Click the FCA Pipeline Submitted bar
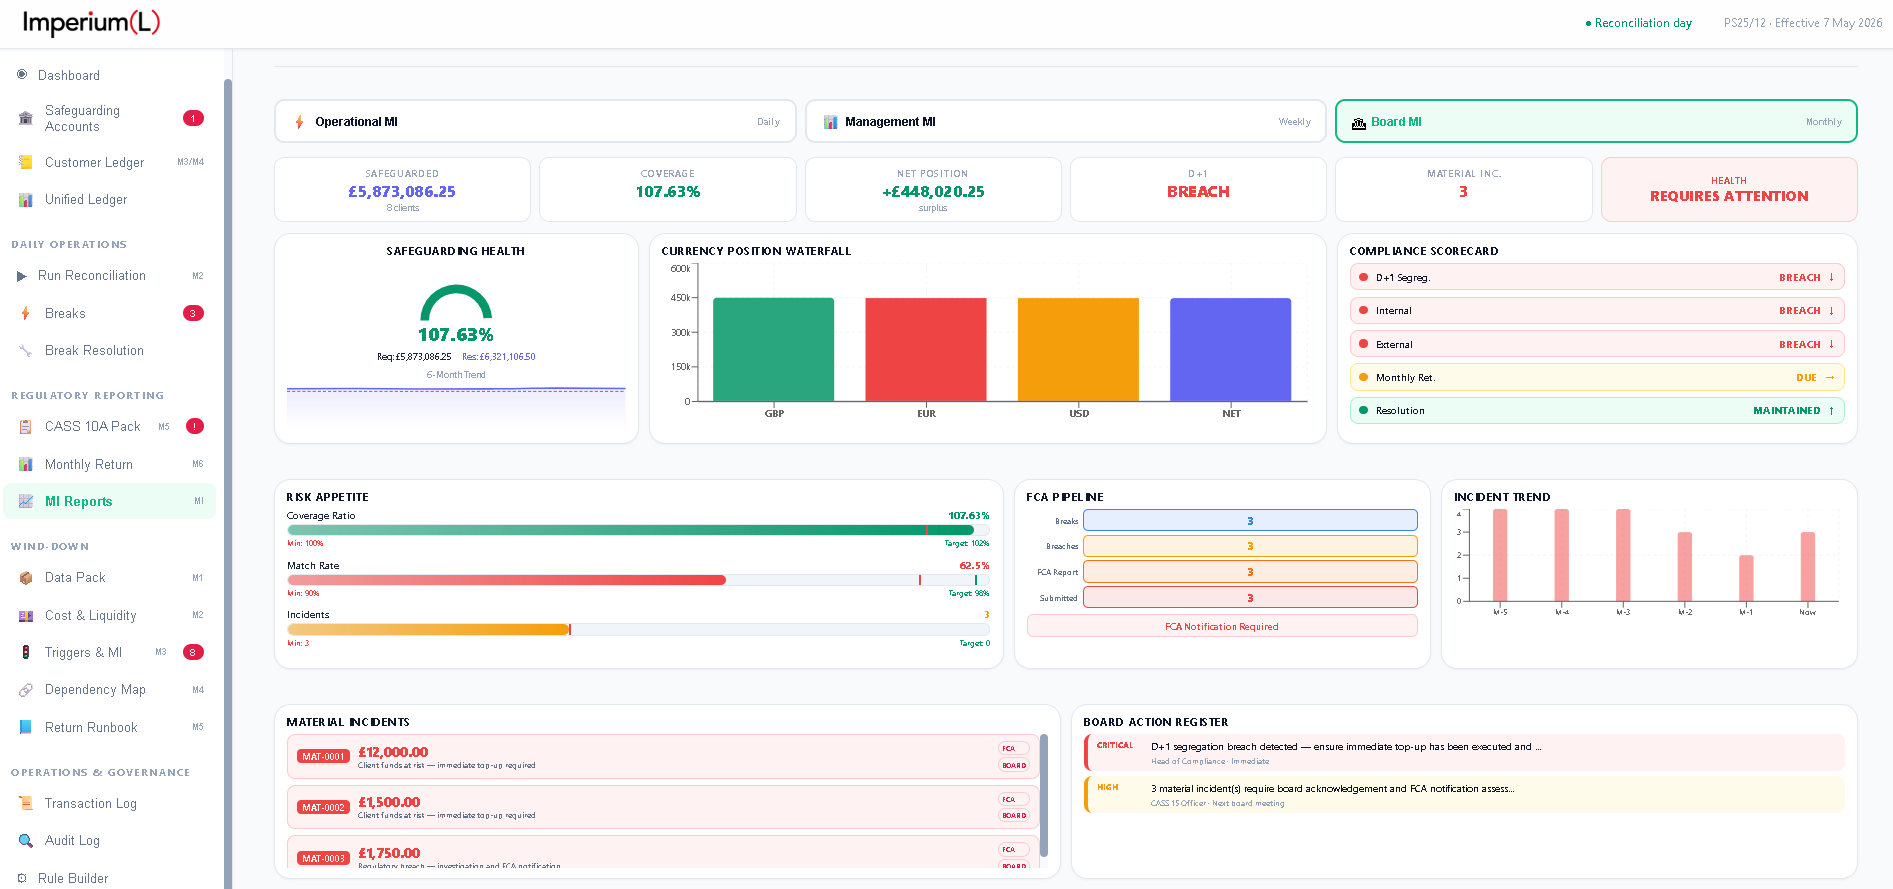This screenshot has width=1893, height=889. tap(1250, 597)
